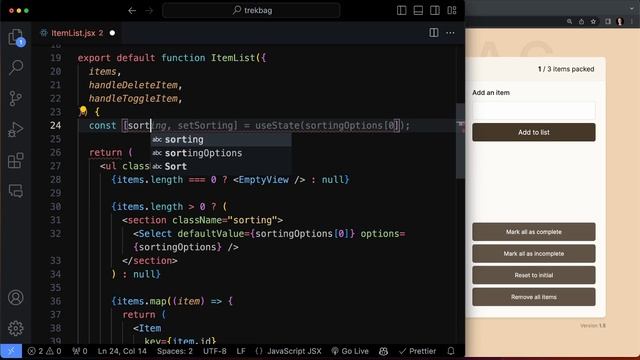Click editor vertical scrollbar

pyautogui.click(x=460, y=141)
